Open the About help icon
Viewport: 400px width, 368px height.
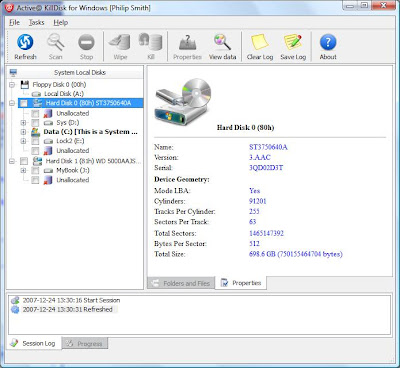328,42
